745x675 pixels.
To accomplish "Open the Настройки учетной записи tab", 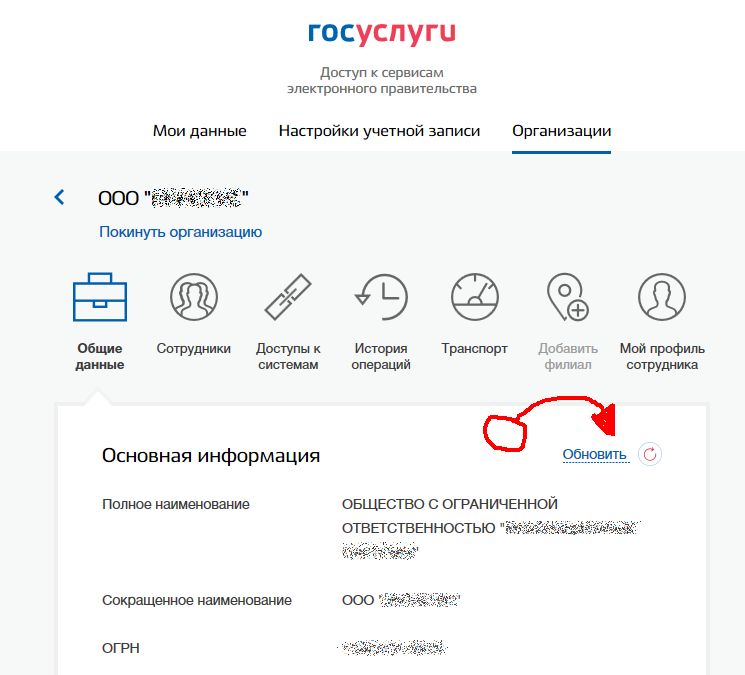I will pos(379,131).
